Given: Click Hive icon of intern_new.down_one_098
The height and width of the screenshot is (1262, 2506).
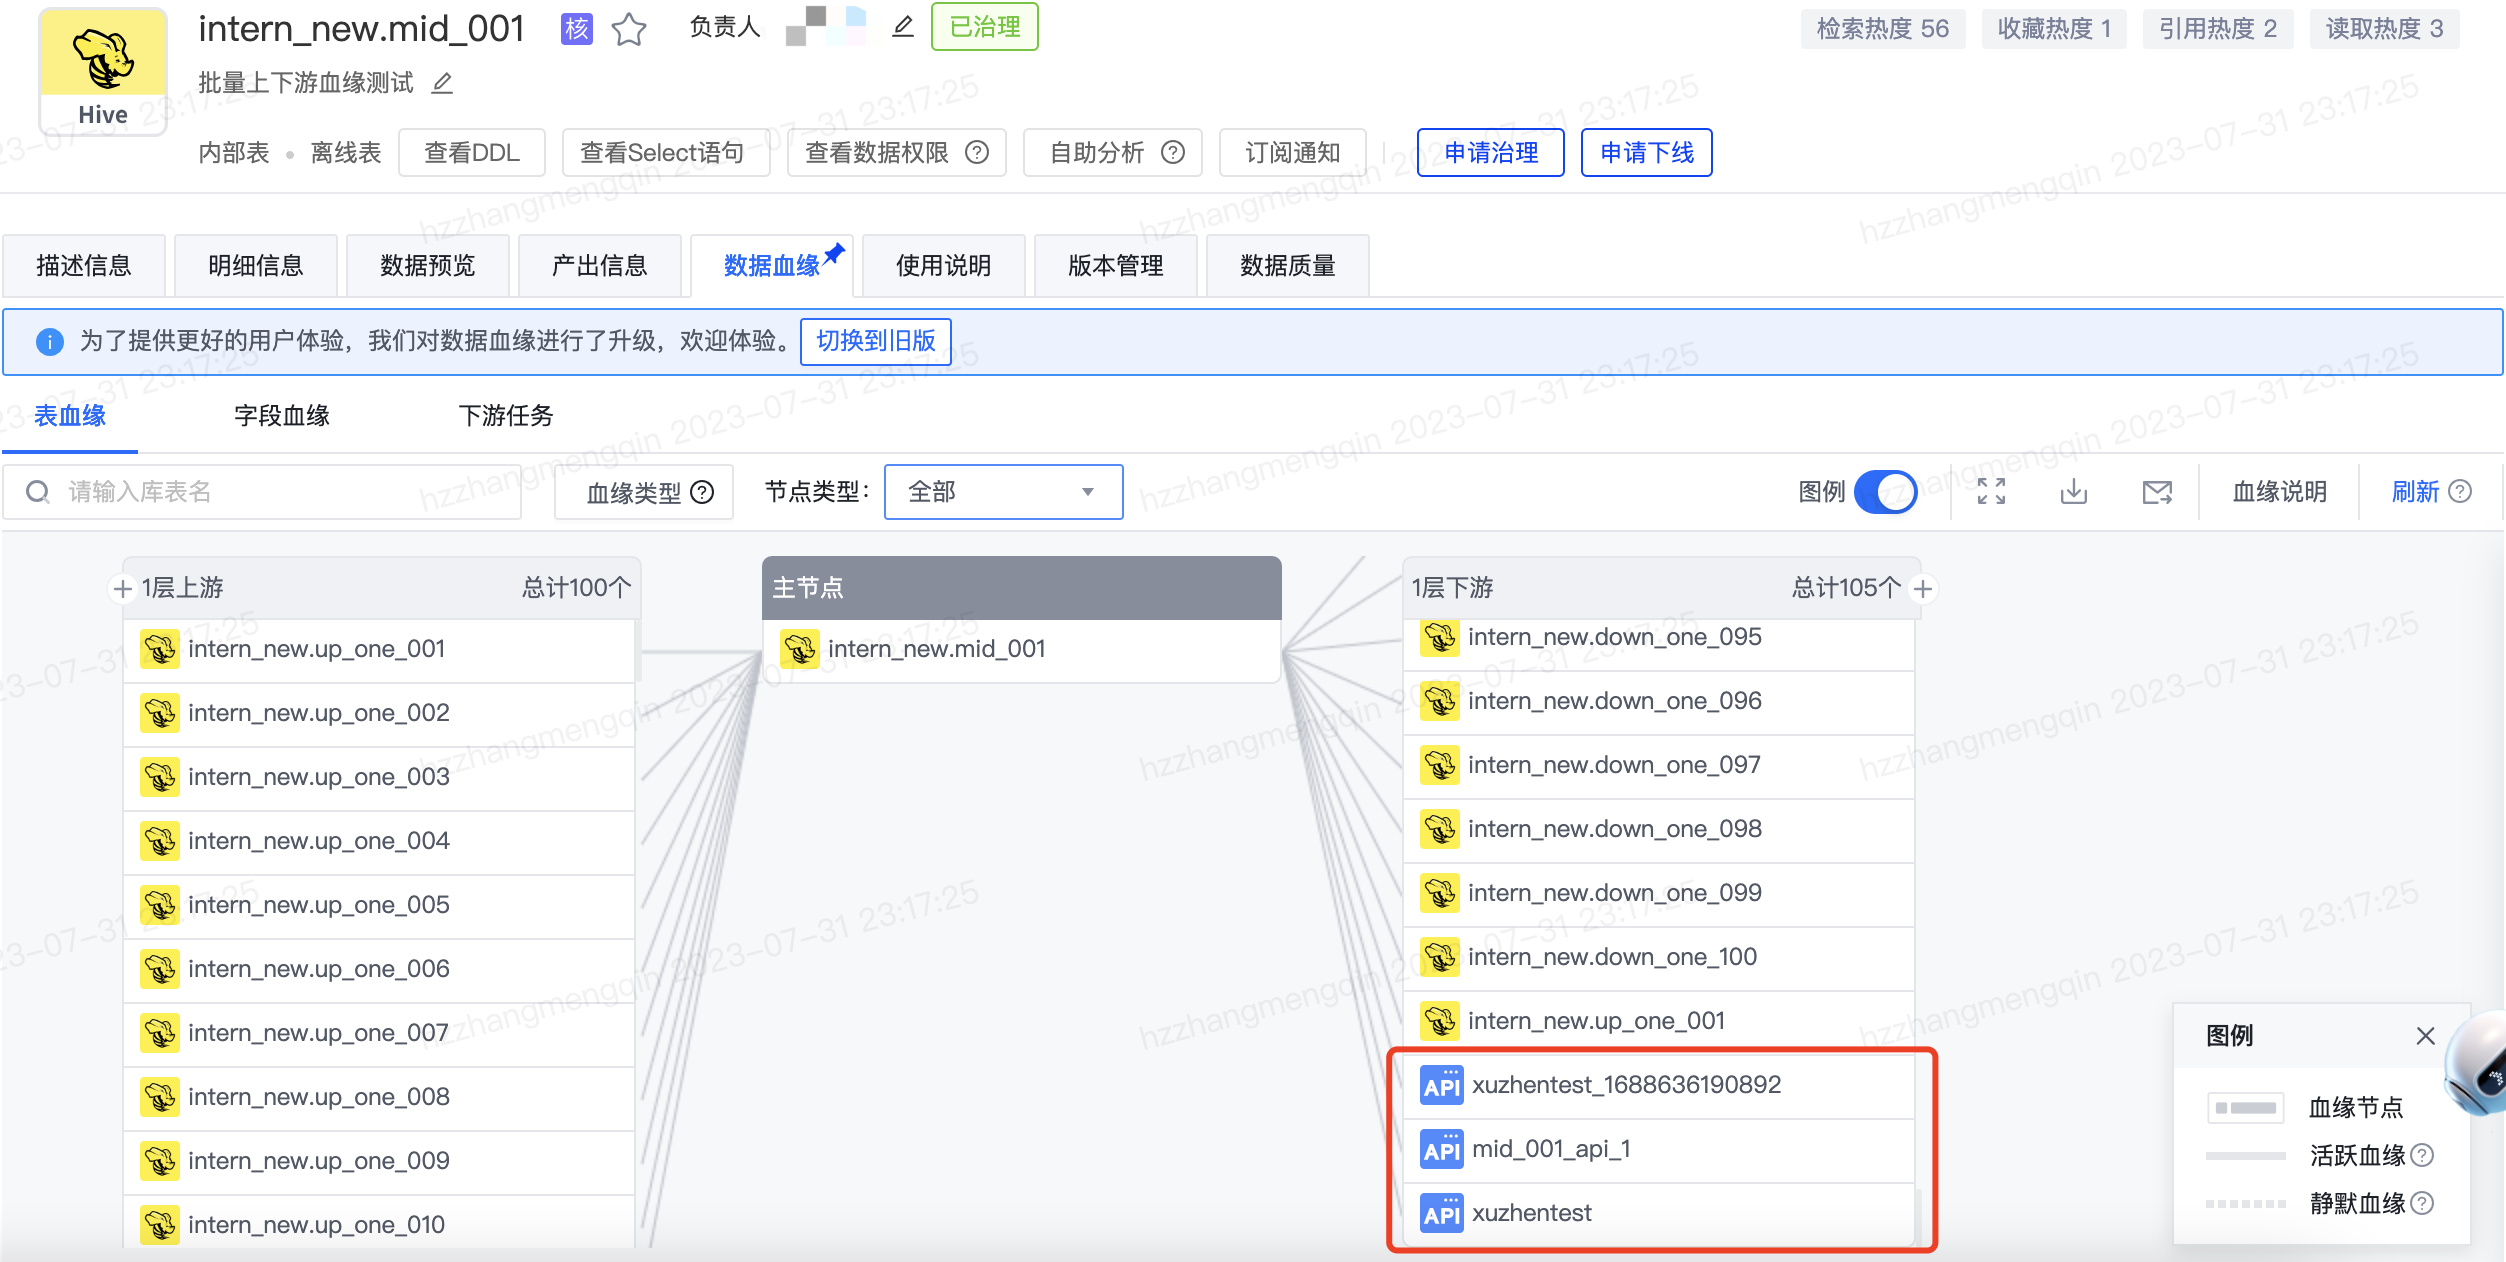Looking at the screenshot, I should [x=1440, y=829].
